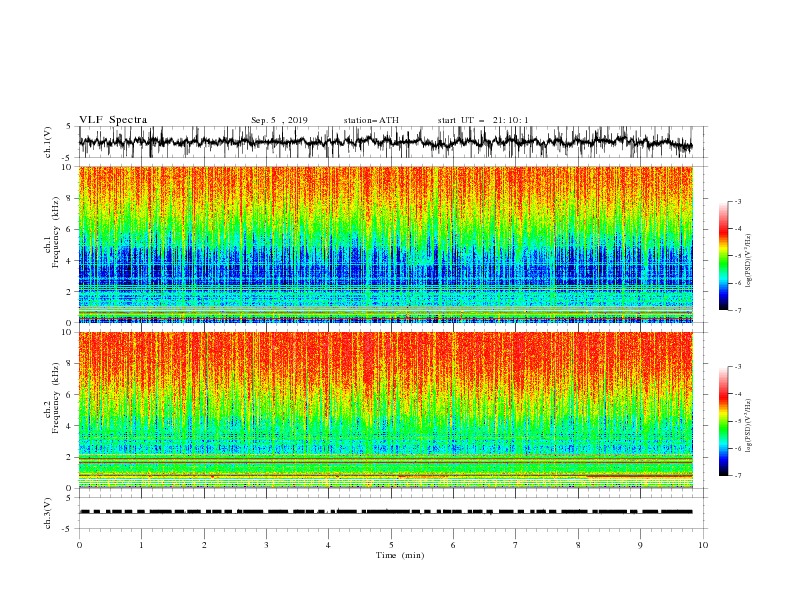Click the "1" tick on the time axis
This screenshot has height=612, width=792.
click(x=142, y=545)
